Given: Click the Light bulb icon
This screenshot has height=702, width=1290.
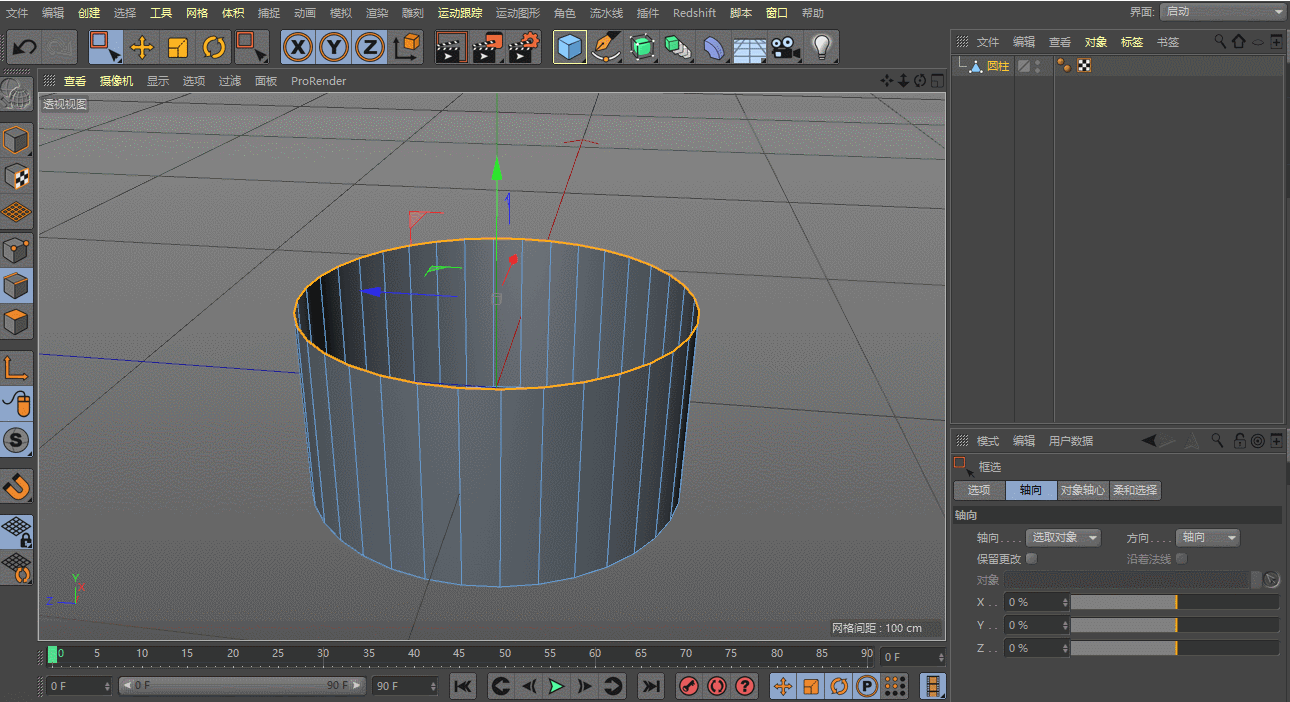Looking at the screenshot, I should point(822,47).
